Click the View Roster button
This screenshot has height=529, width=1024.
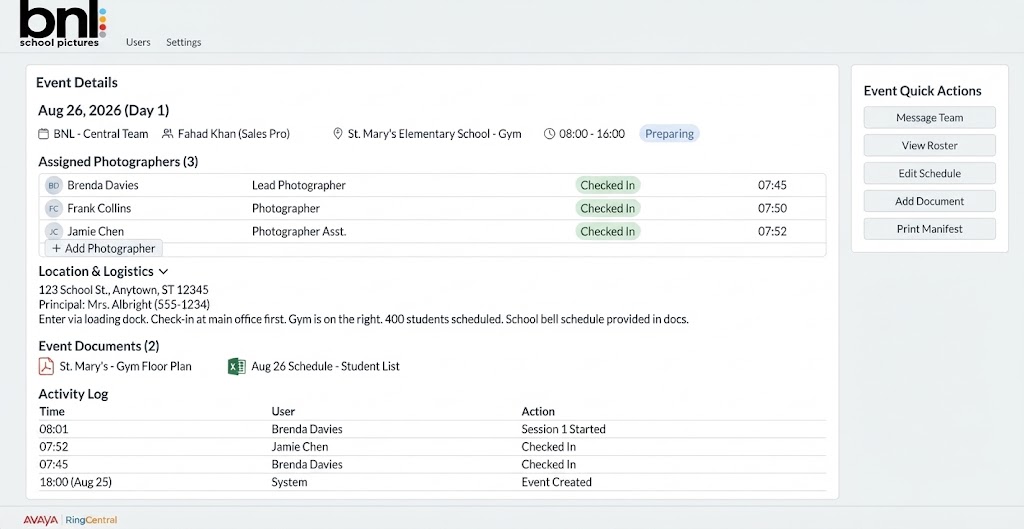[929, 146]
